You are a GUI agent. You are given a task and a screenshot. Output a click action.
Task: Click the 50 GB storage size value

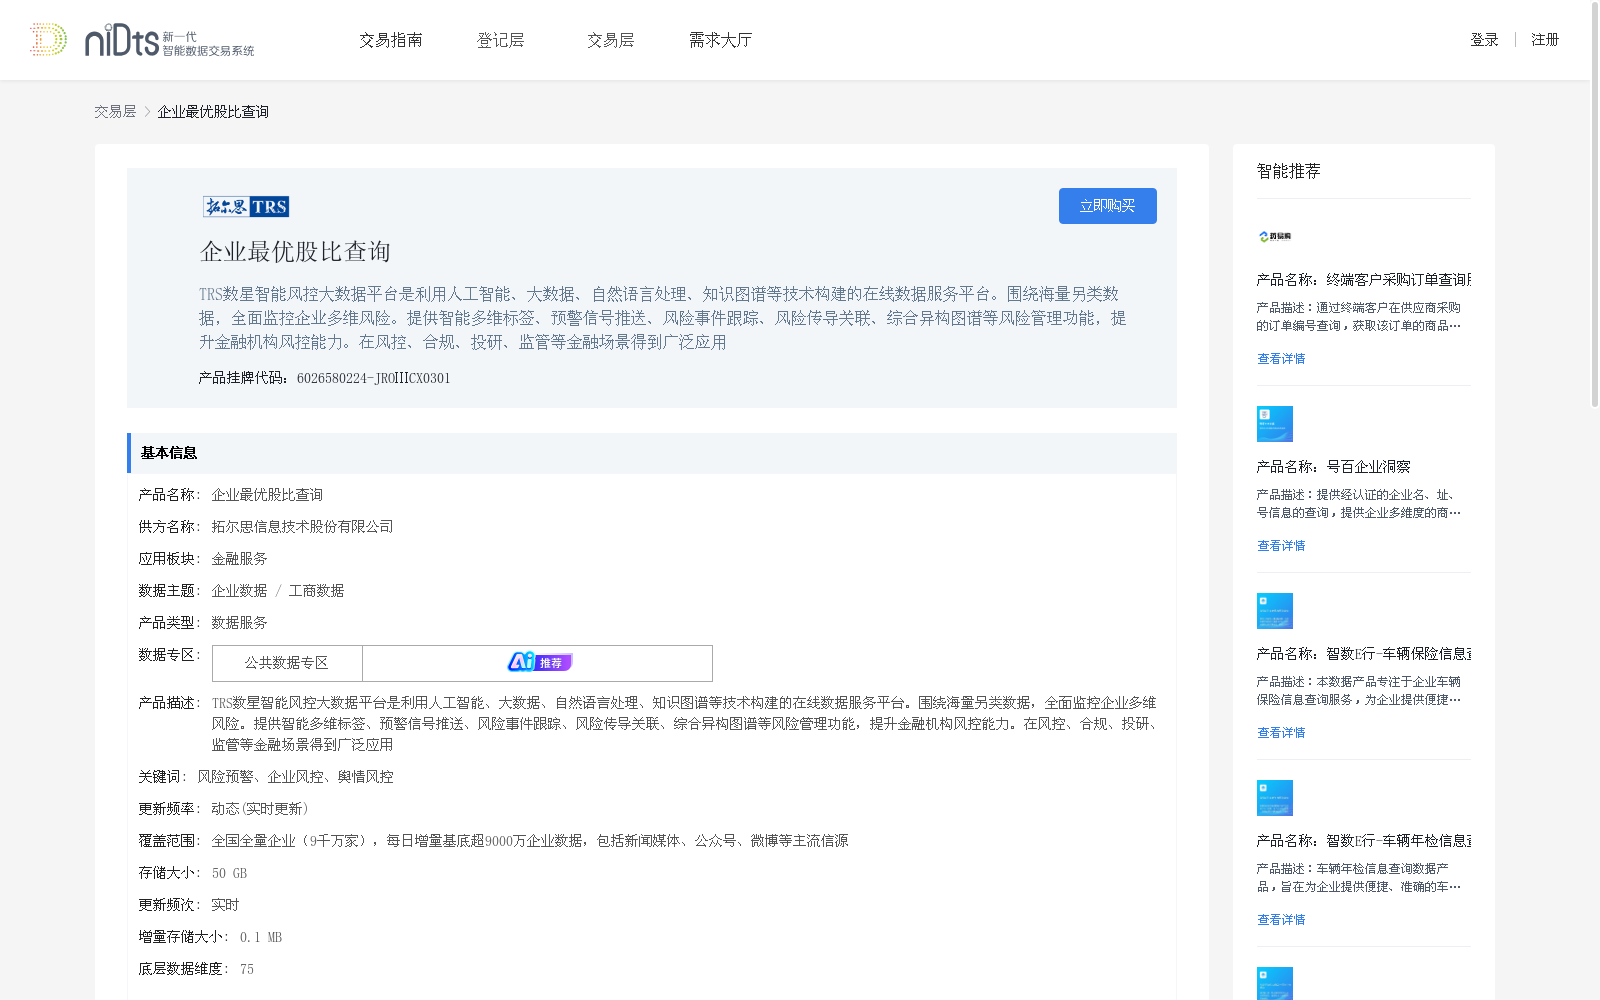coord(229,873)
